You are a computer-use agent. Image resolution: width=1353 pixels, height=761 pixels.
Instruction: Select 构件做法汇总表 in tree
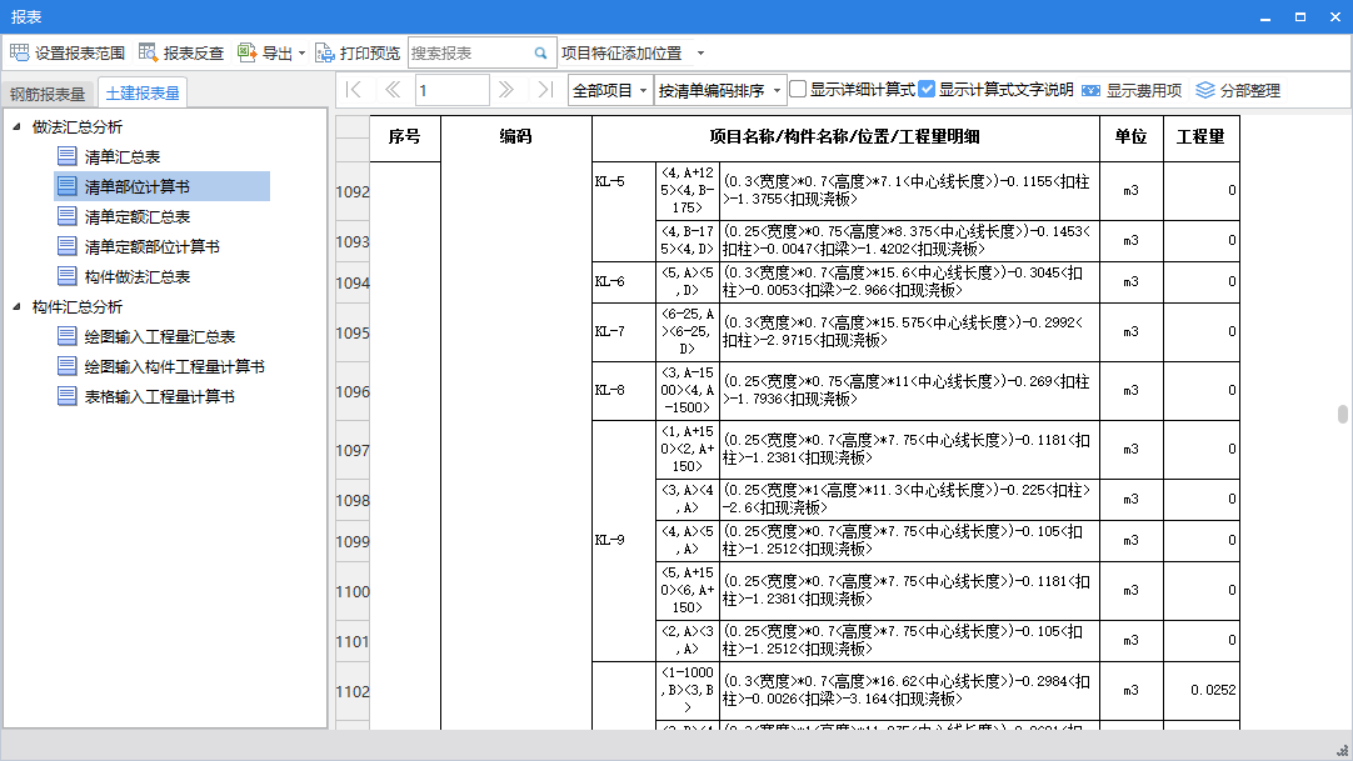coord(137,277)
